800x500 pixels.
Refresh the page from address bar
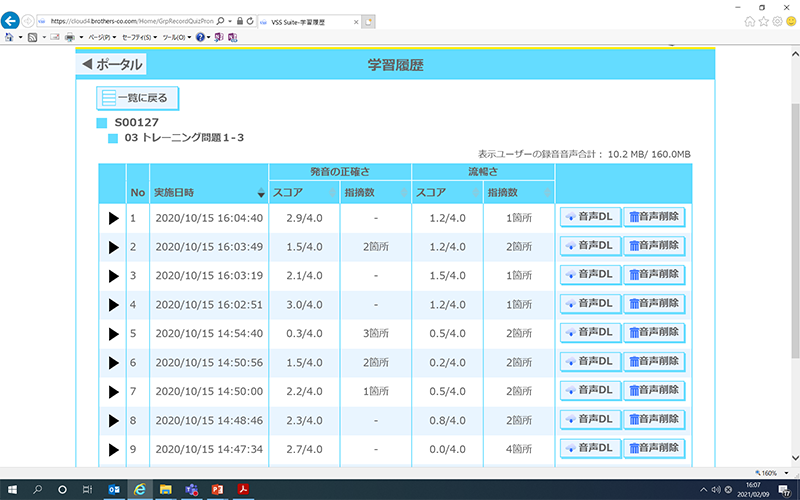pyautogui.click(x=251, y=20)
